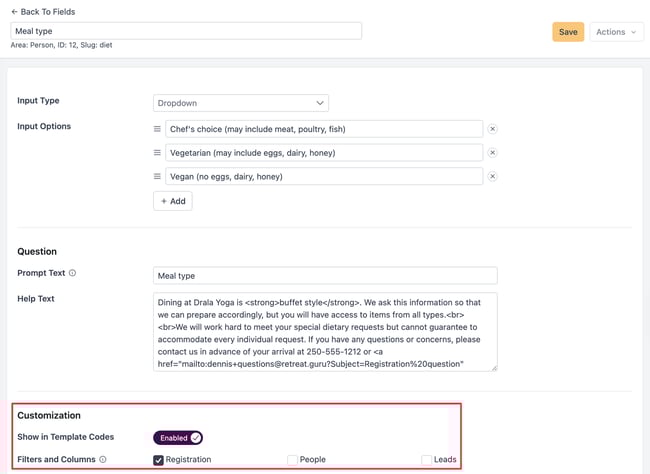Check the People checkbox
This screenshot has height=474, width=650.
pyautogui.click(x=292, y=460)
